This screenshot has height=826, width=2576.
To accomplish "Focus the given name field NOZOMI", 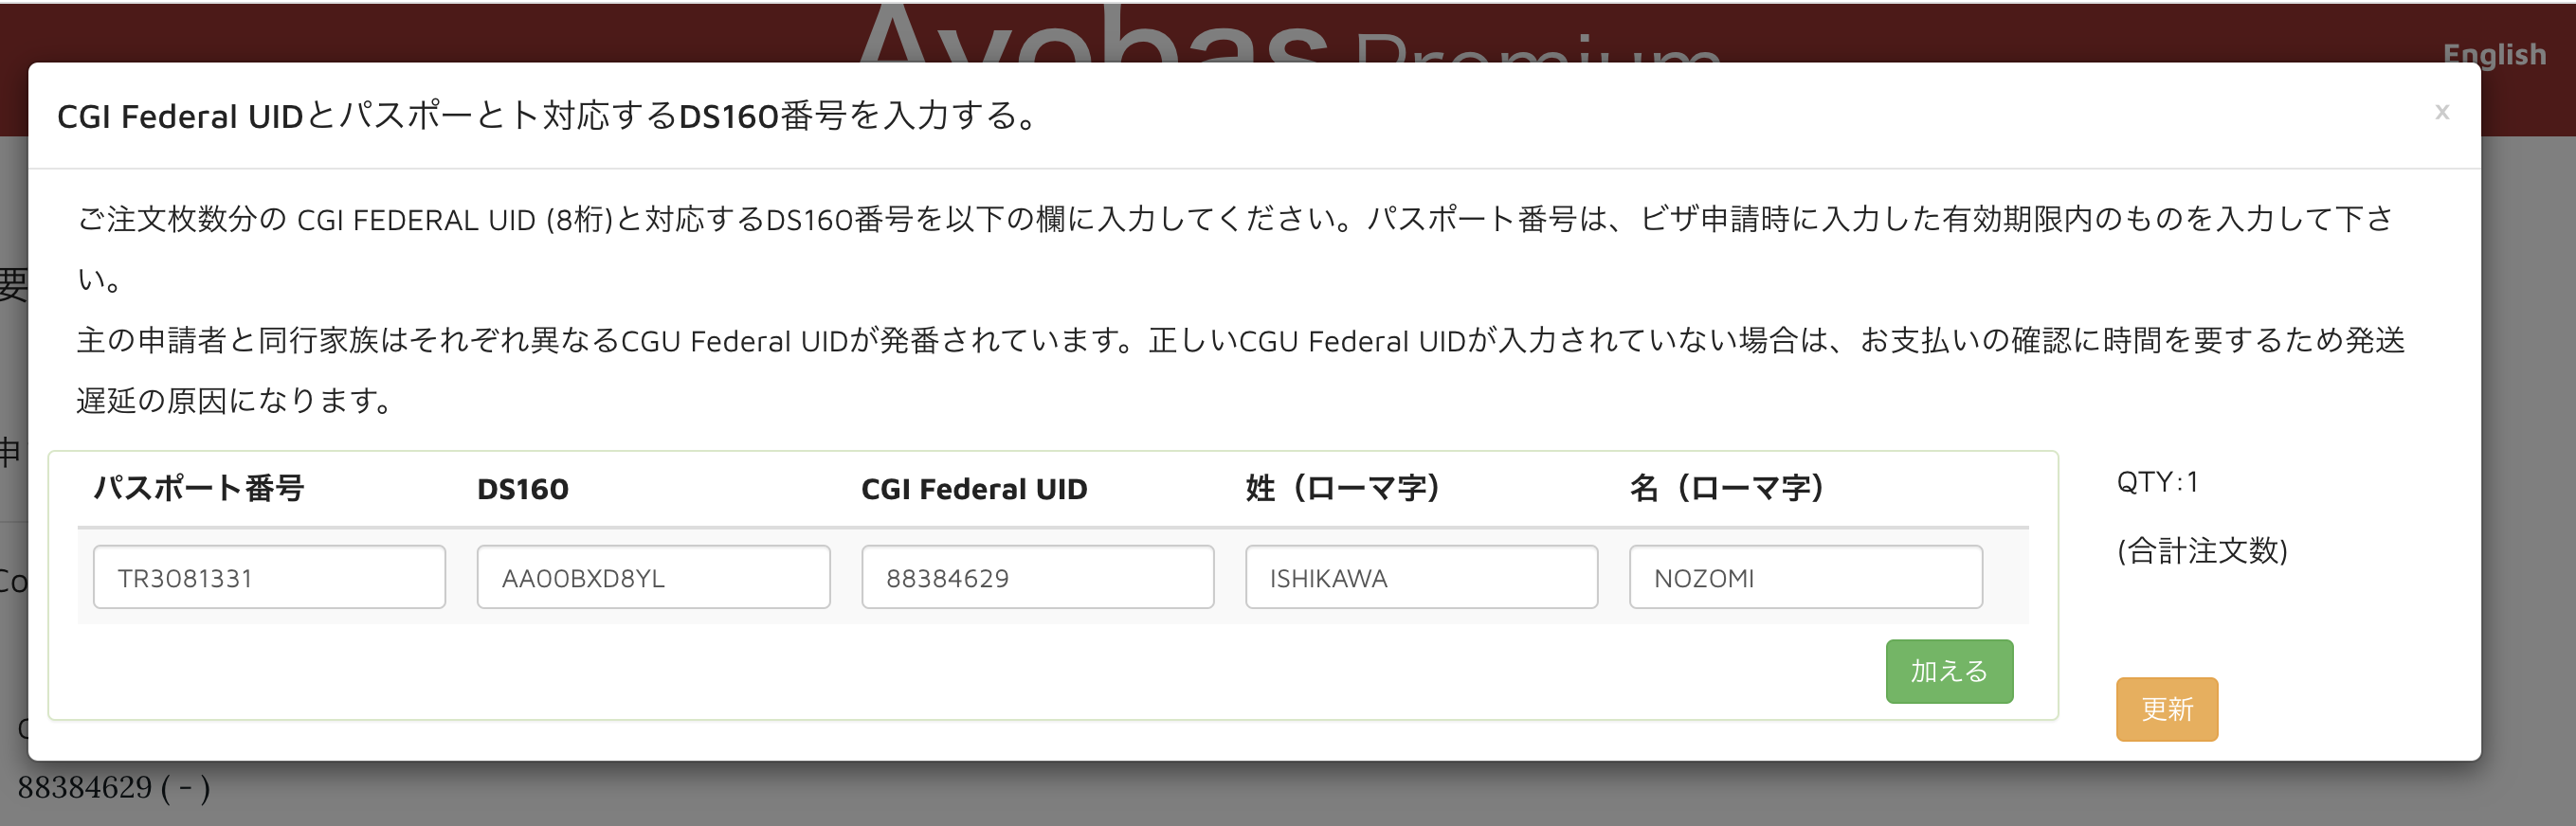I will pos(1805,577).
